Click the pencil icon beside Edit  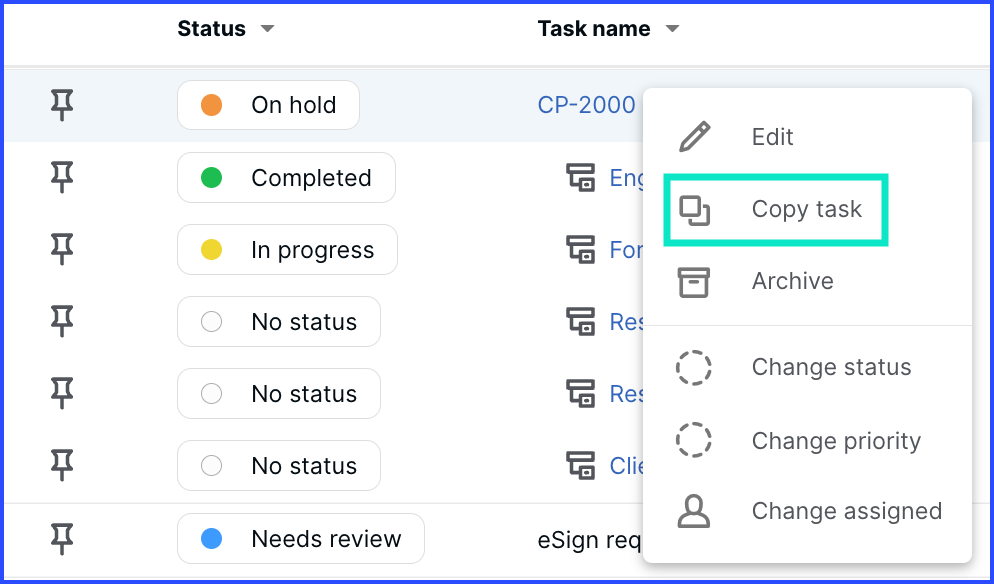tap(694, 137)
